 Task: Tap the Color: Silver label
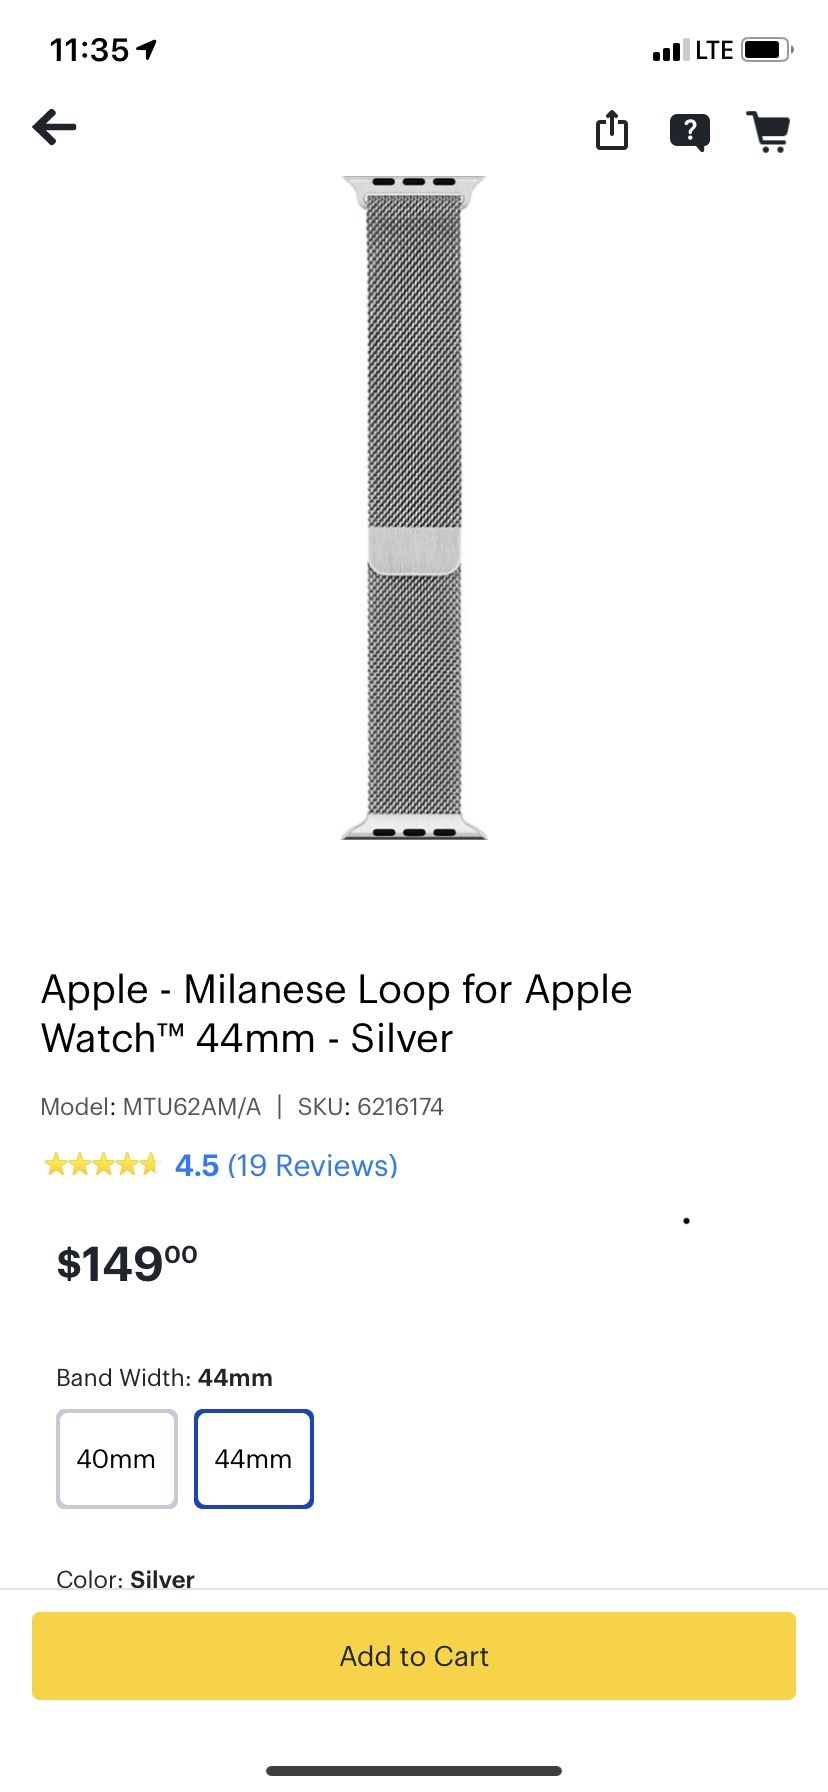[x=126, y=1578]
